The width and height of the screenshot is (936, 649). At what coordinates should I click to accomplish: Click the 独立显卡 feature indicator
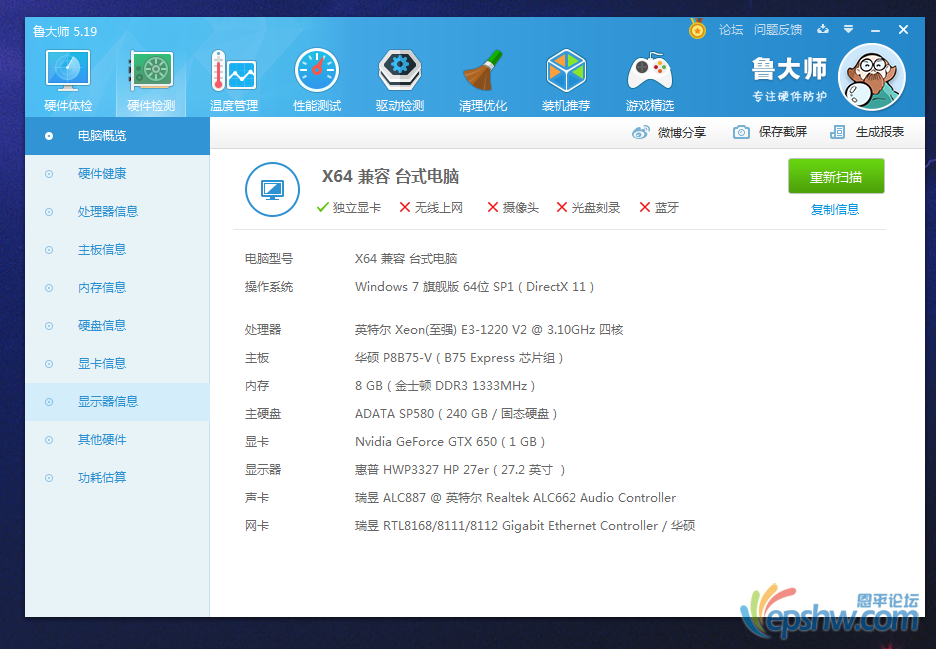[x=349, y=207]
